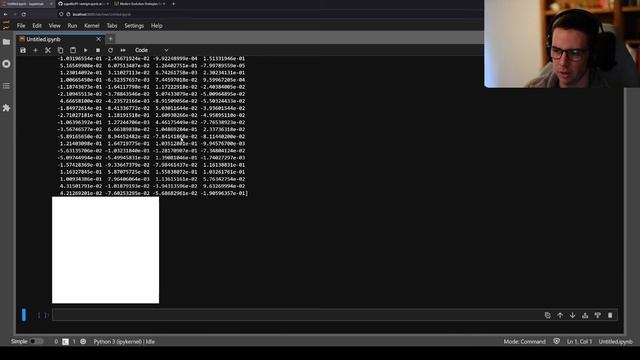Click the Ln 1, Col 1 status item
Viewport: 640px width, 360px height.
click(579, 342)
